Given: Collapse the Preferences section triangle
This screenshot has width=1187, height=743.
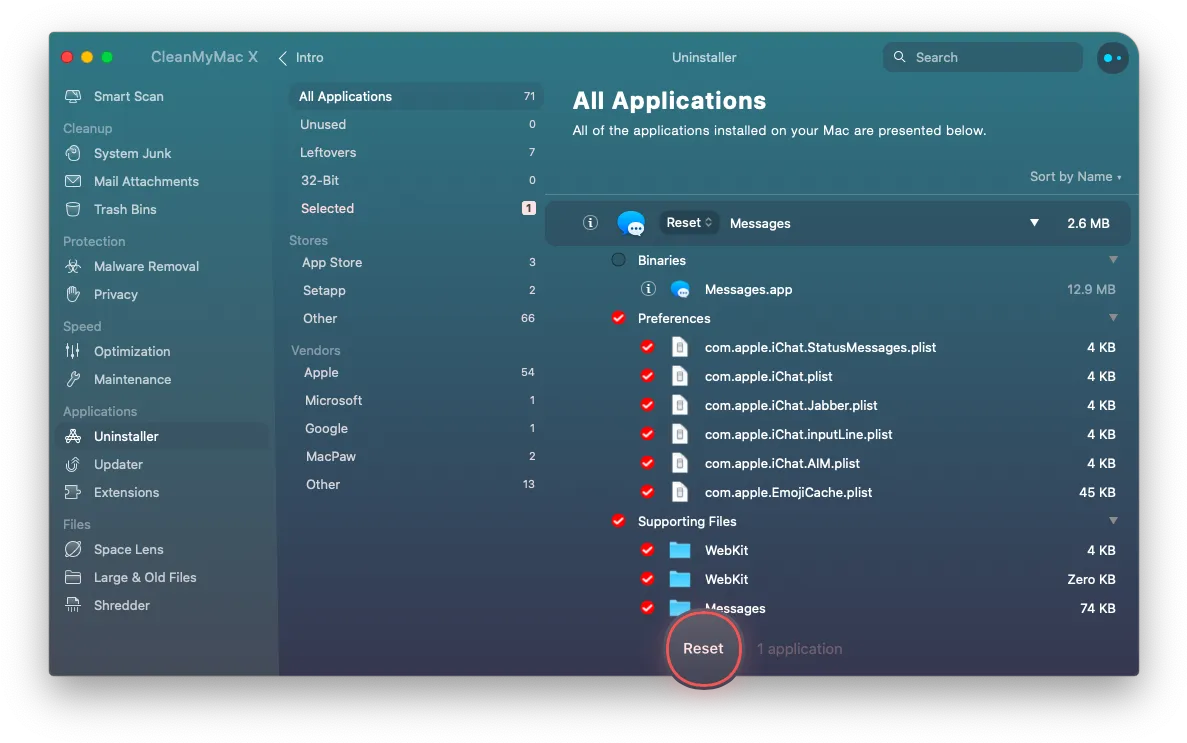Looking at the screenshot, I should pyautogui.click(x=1113, y=318).
